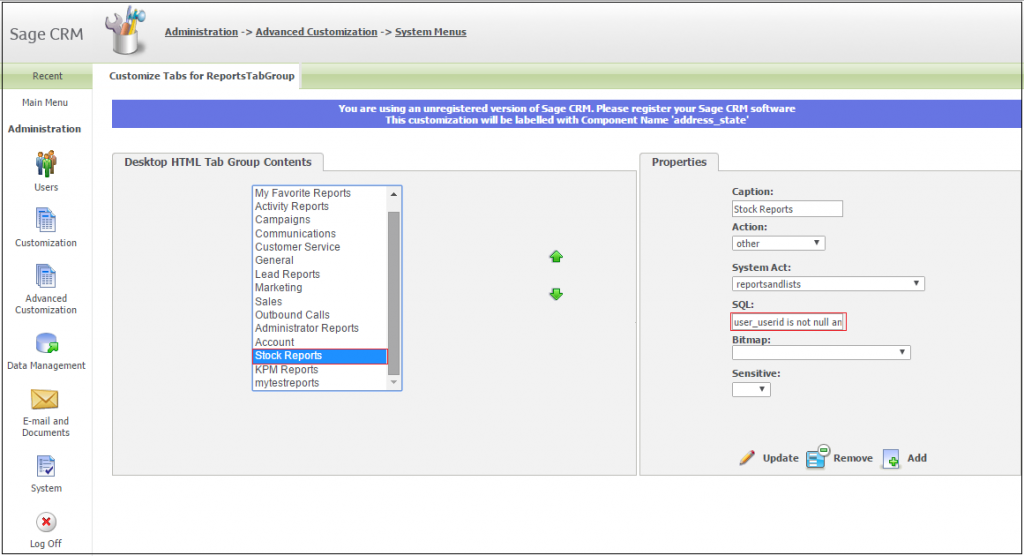
Task: Click the administration tools bucket icon
Action: tap(126, 31)
